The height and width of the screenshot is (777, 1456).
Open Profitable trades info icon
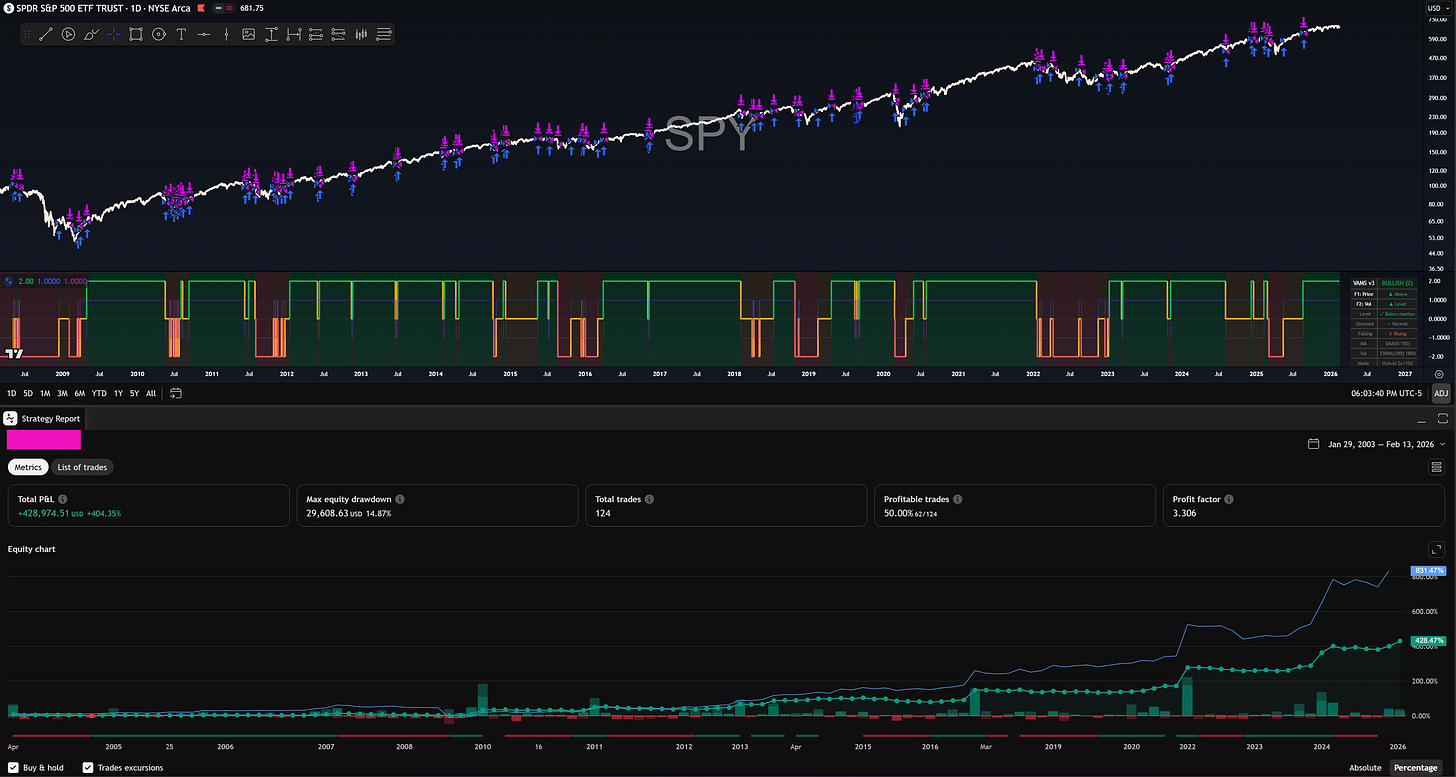click(x=956, y=499)
